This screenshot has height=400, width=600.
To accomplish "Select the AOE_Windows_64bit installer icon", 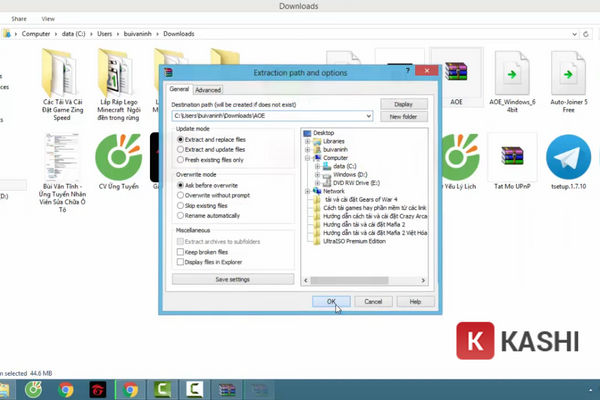I will (x=512, y=77).
